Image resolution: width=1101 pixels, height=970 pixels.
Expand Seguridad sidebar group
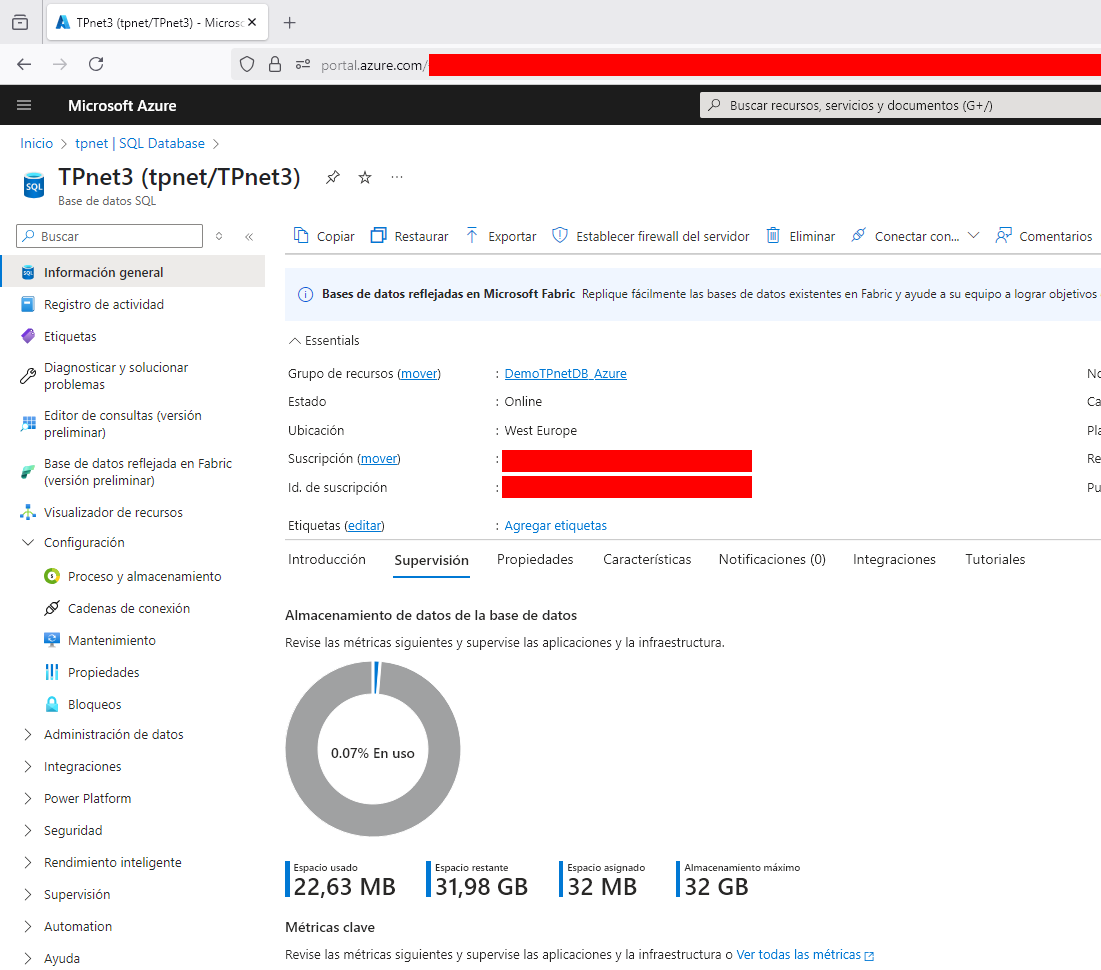pos(28,830)
